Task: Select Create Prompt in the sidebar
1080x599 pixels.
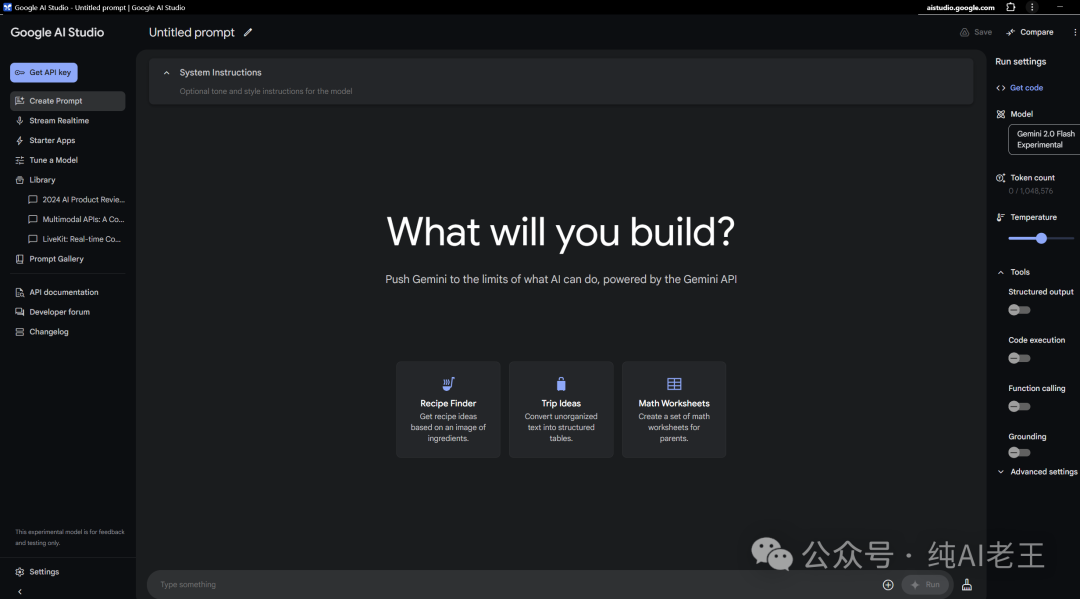Action: click(68, 101)
